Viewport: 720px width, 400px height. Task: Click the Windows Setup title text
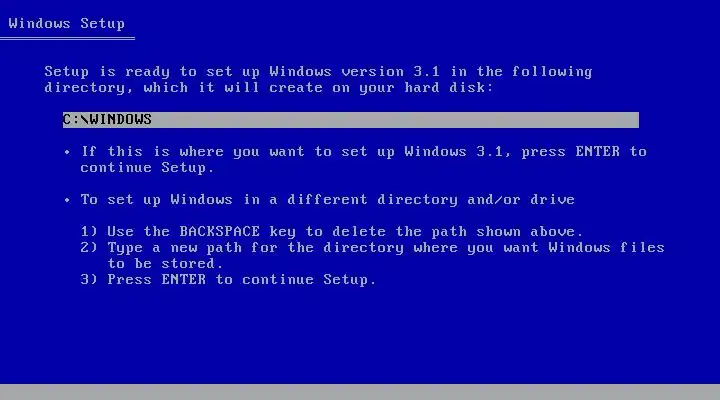point(67,23)
